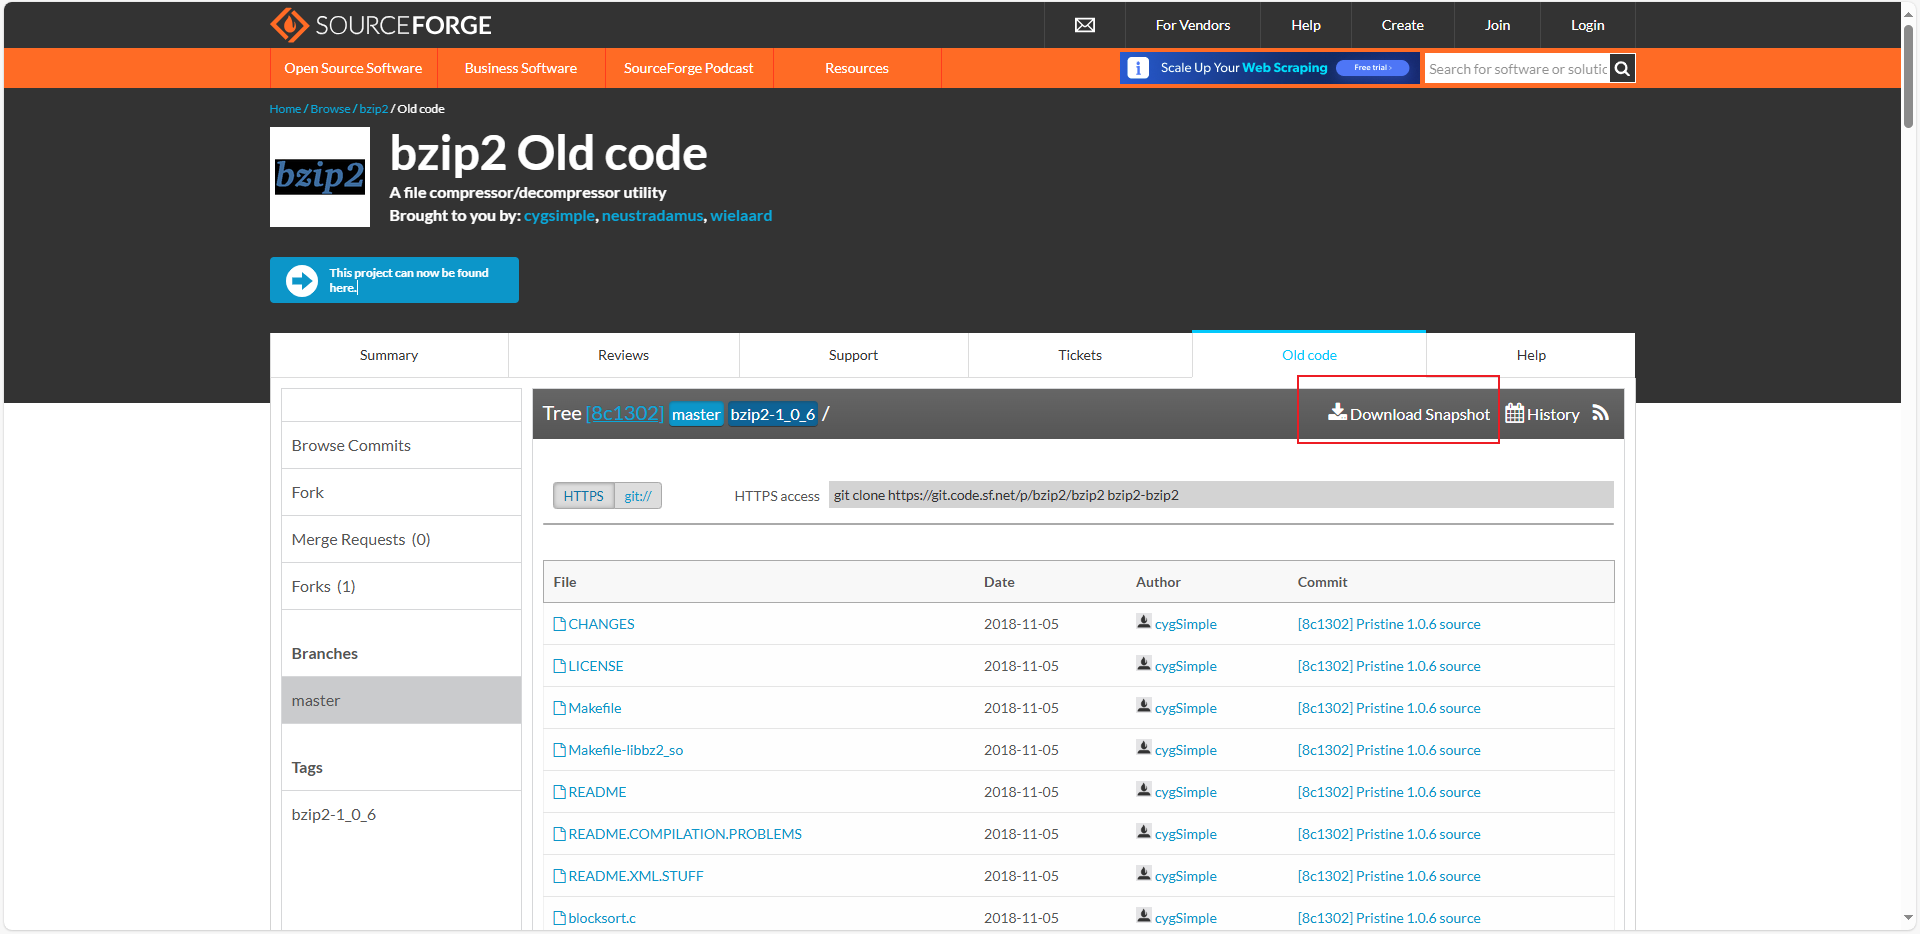Switch to git:// access mode
1920x934 pixels.
pyautogui.click(x=638, y=495)
